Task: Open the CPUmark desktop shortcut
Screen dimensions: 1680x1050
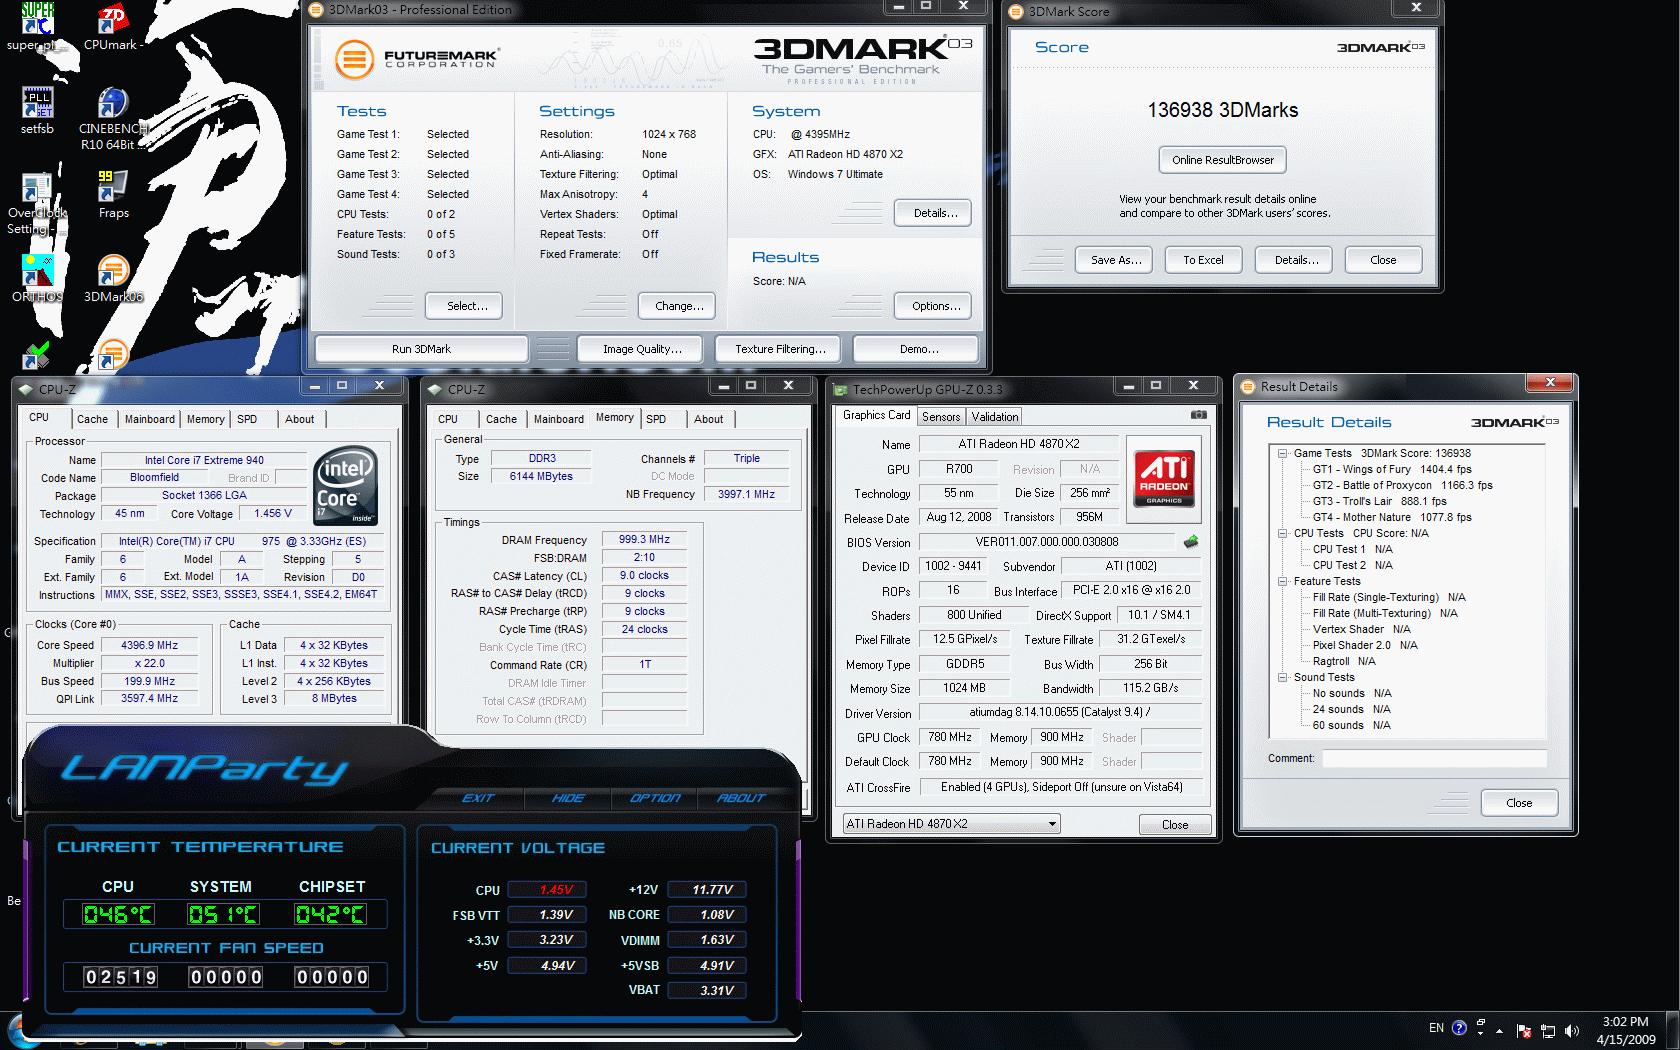Action: click(113, 26)
